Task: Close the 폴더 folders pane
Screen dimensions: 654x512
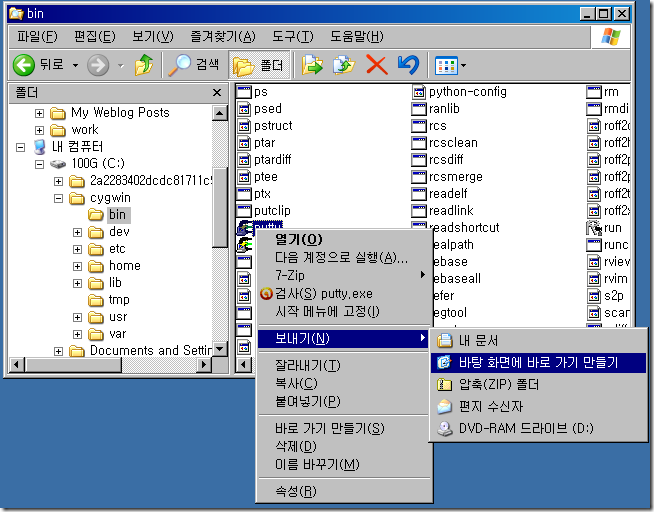Action: coord(217,93)
